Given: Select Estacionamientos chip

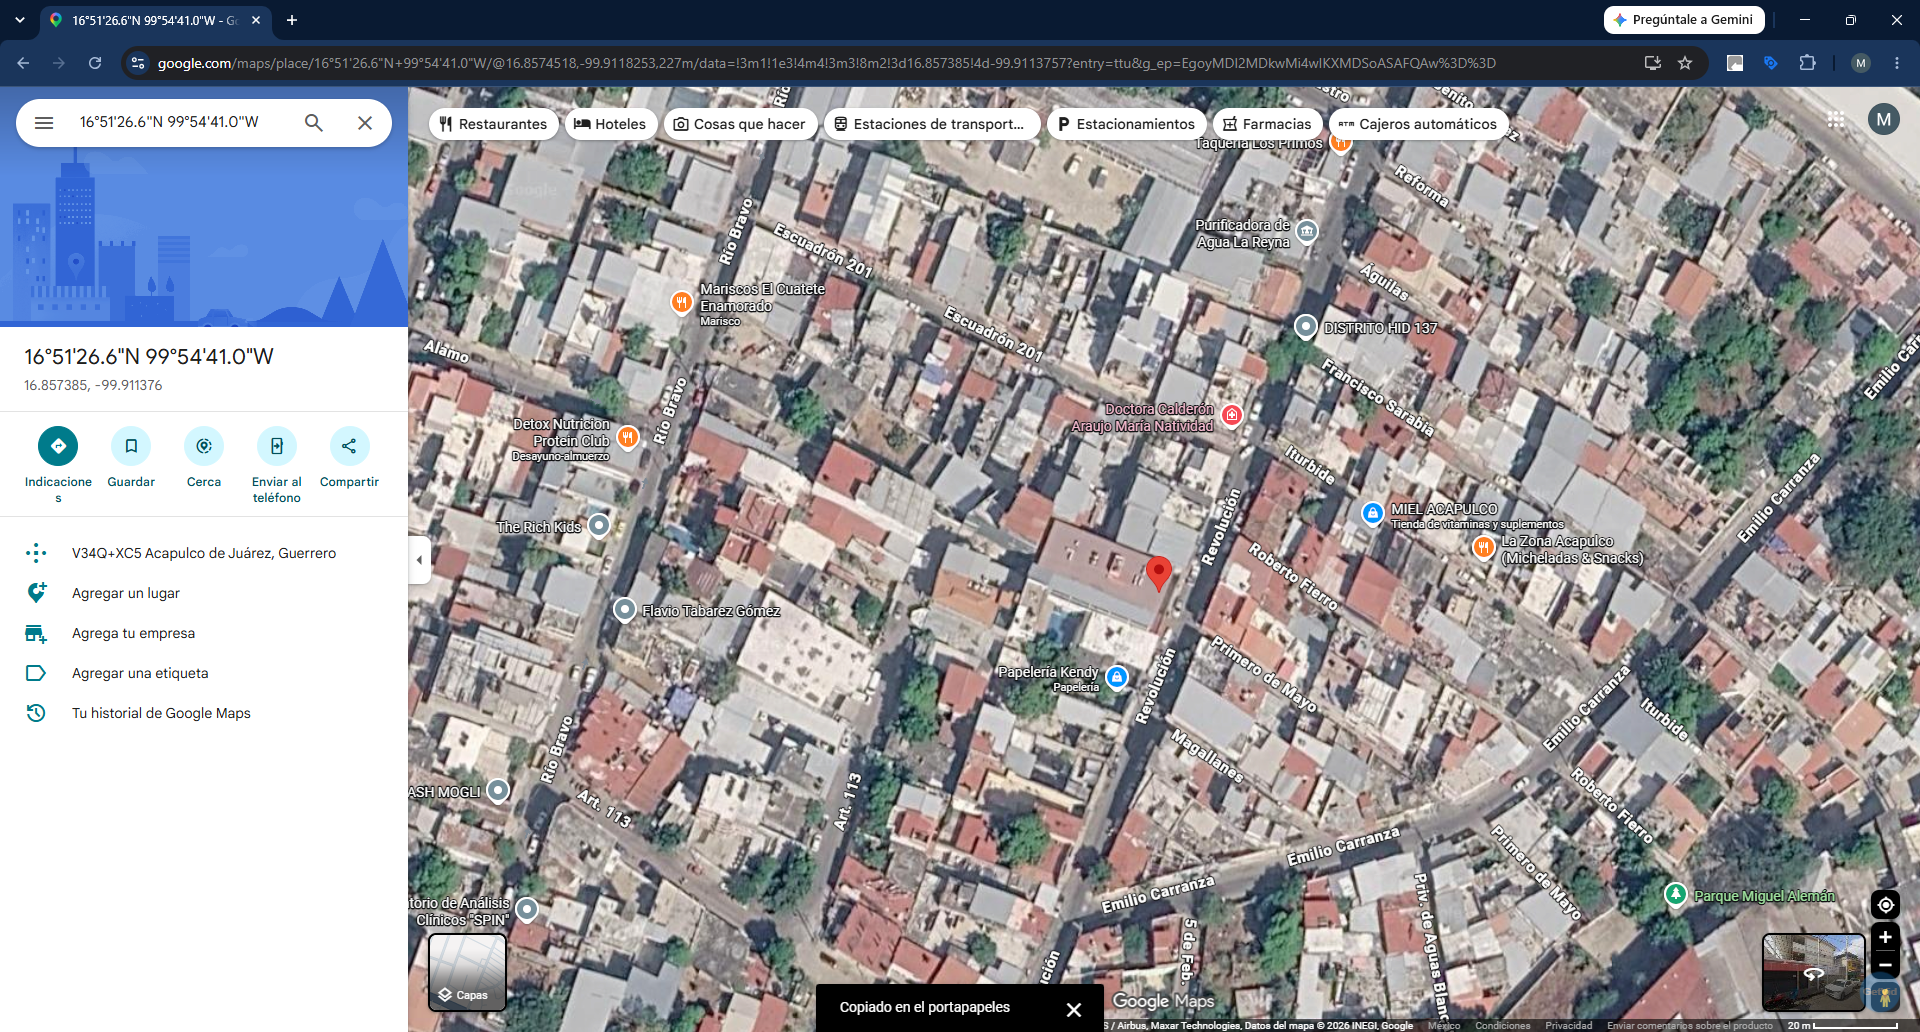Looking at the screenshot, I should [1127, 124].
